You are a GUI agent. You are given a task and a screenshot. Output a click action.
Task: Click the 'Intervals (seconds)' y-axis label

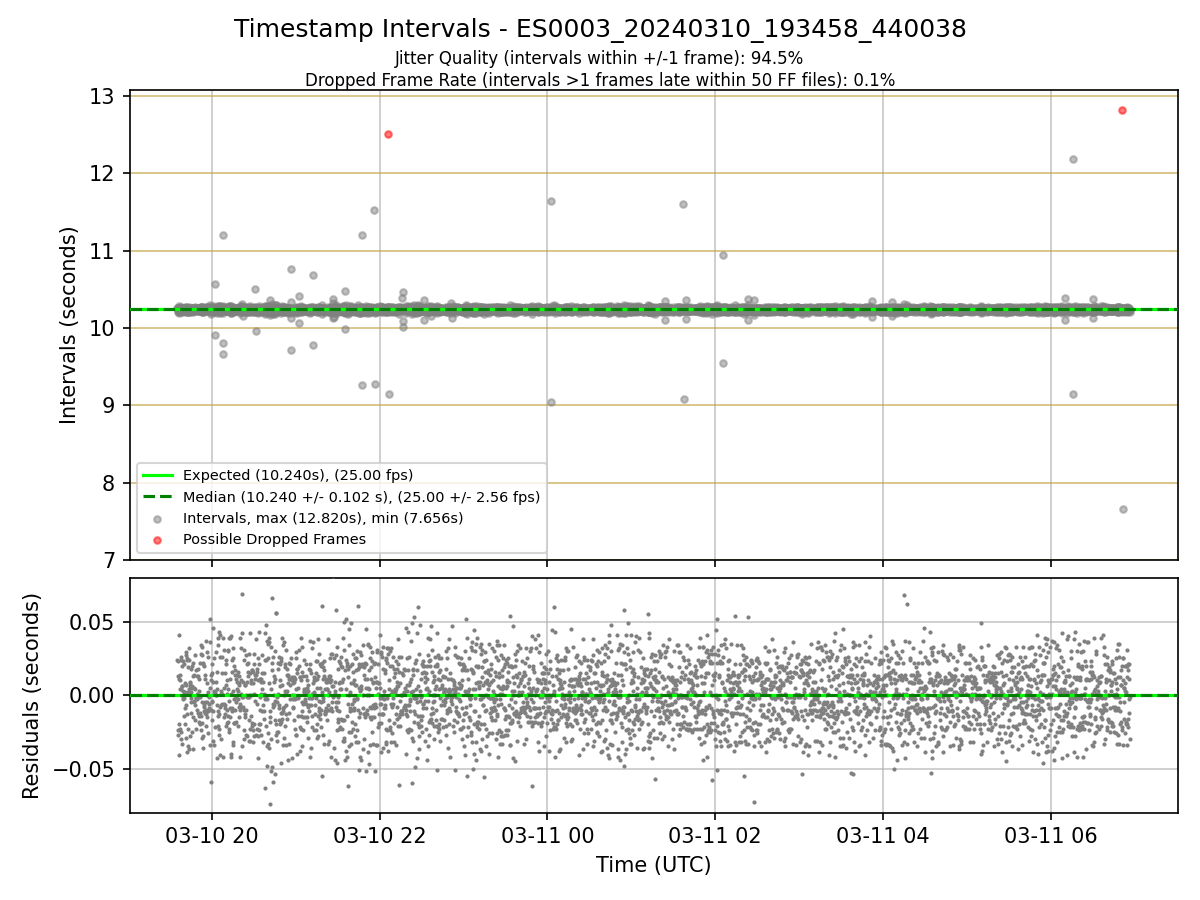click(69, 325)
